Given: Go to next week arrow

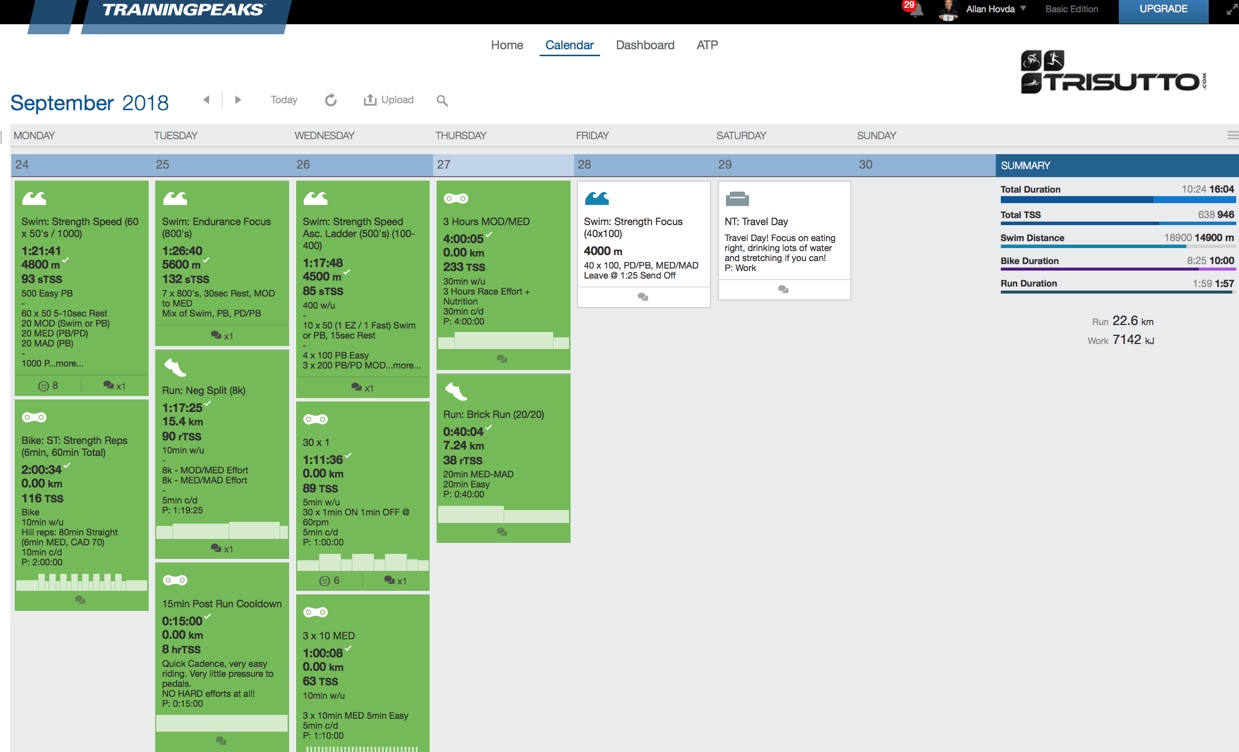Looking at the screenshot, I should pyautogui.click(x=238, y=100).
